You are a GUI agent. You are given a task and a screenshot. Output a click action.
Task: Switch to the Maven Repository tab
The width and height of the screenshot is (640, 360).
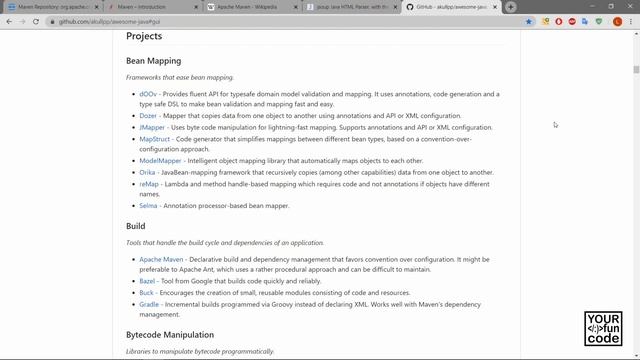click(53, 7)
